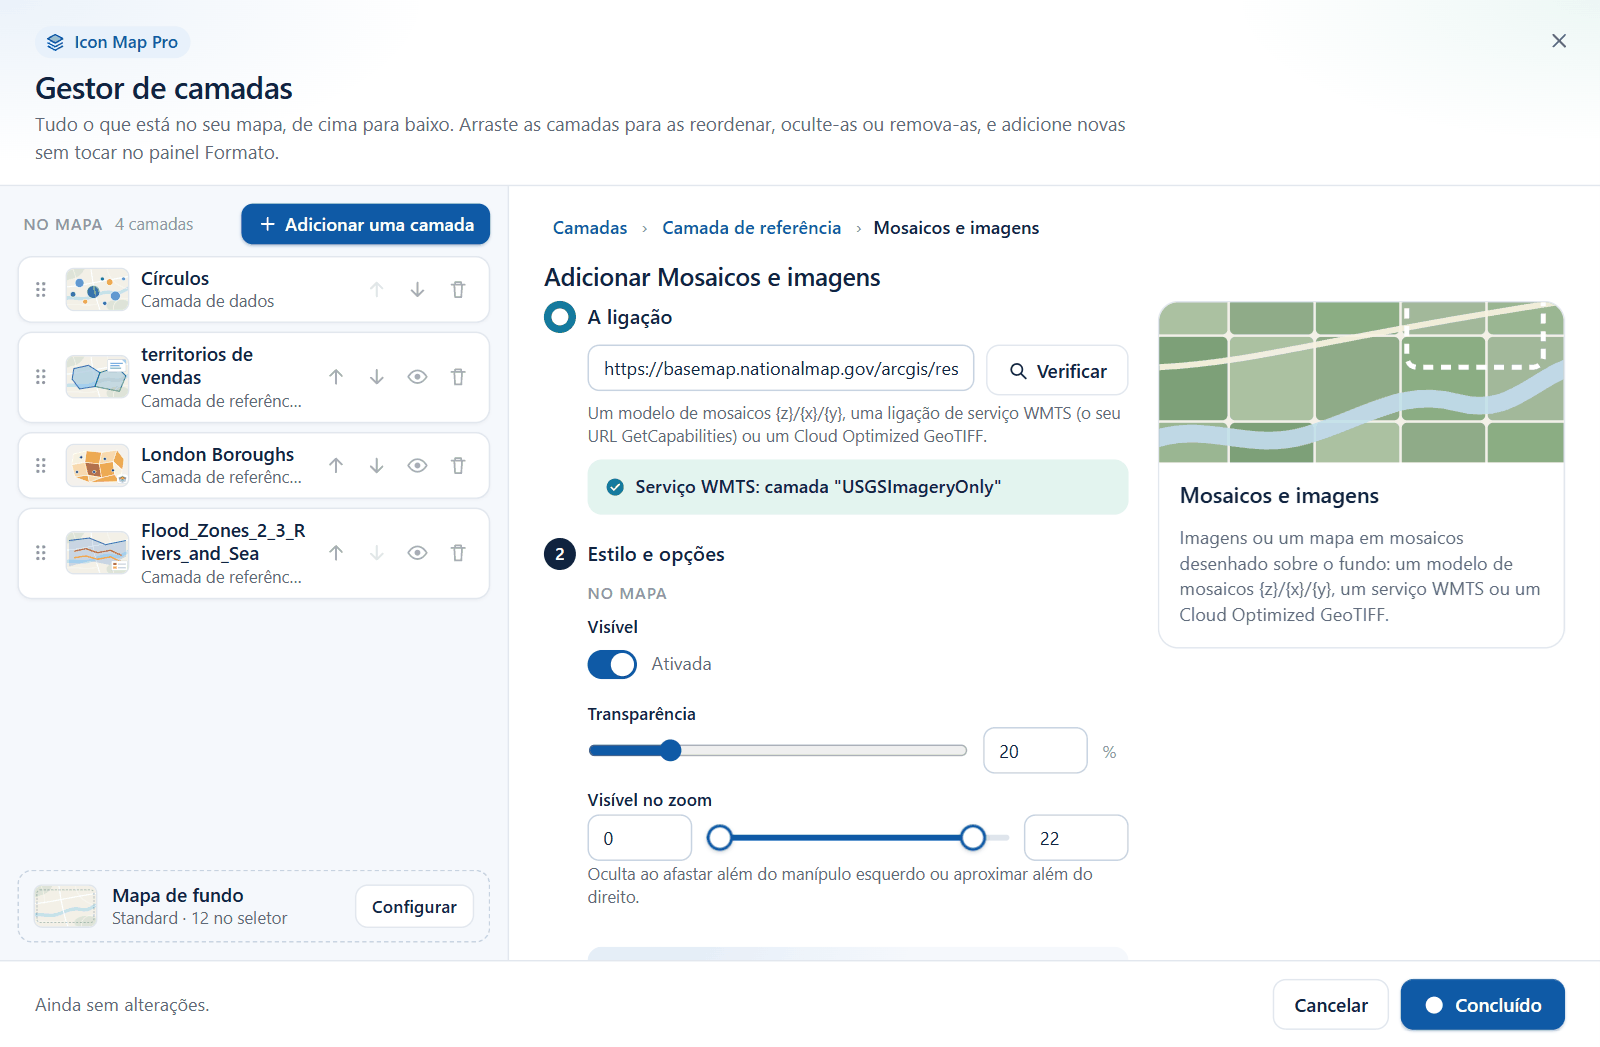Grab the Flood_Zones layer drag handle
Screen dimensions: 1600x1047
coord(41,553)
